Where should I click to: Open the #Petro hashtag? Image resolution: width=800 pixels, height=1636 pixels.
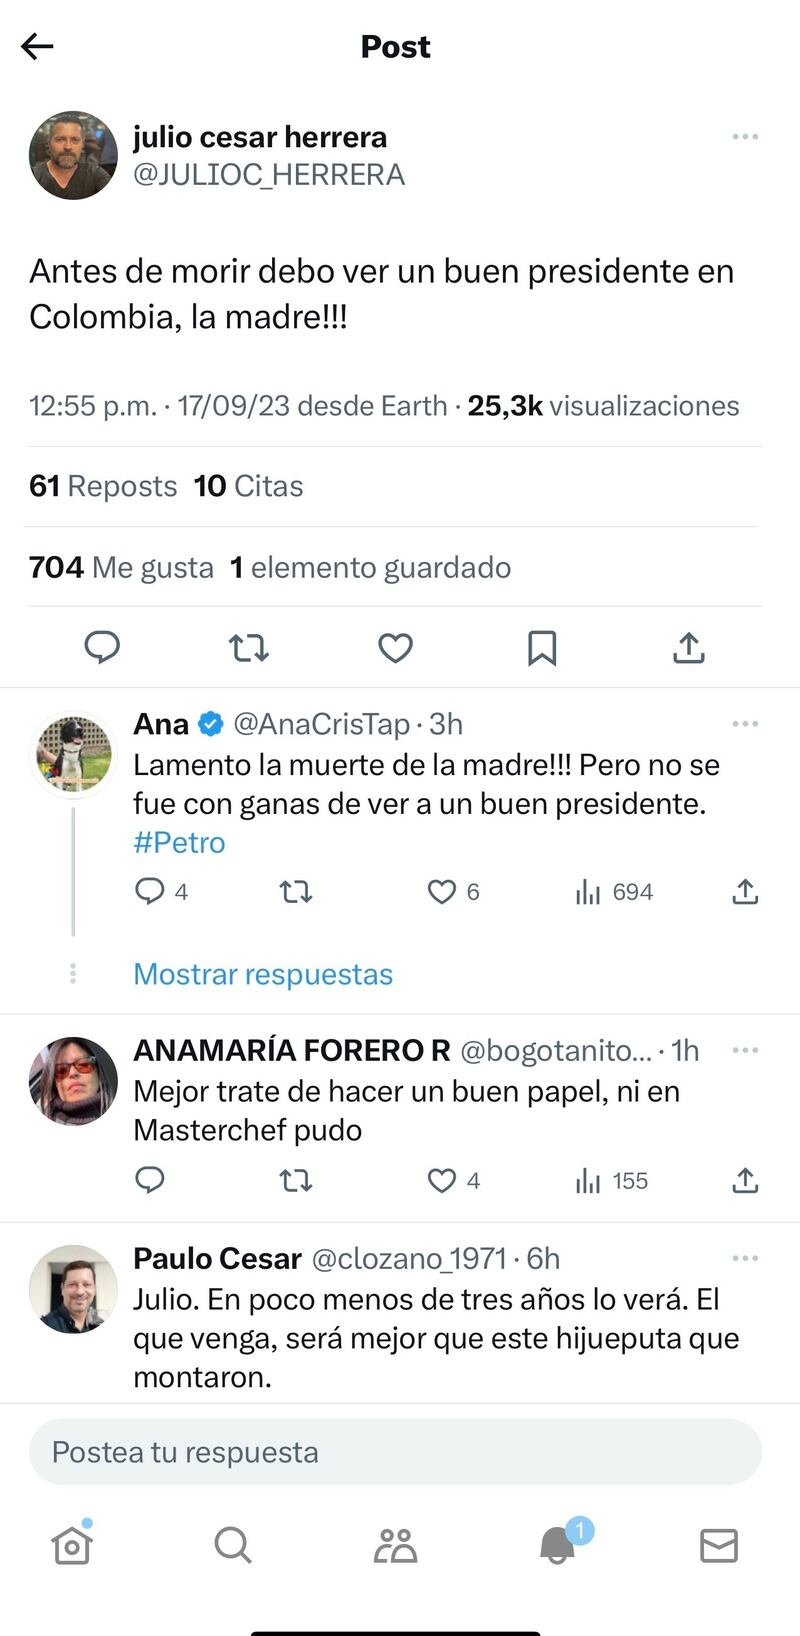(180, 843)
